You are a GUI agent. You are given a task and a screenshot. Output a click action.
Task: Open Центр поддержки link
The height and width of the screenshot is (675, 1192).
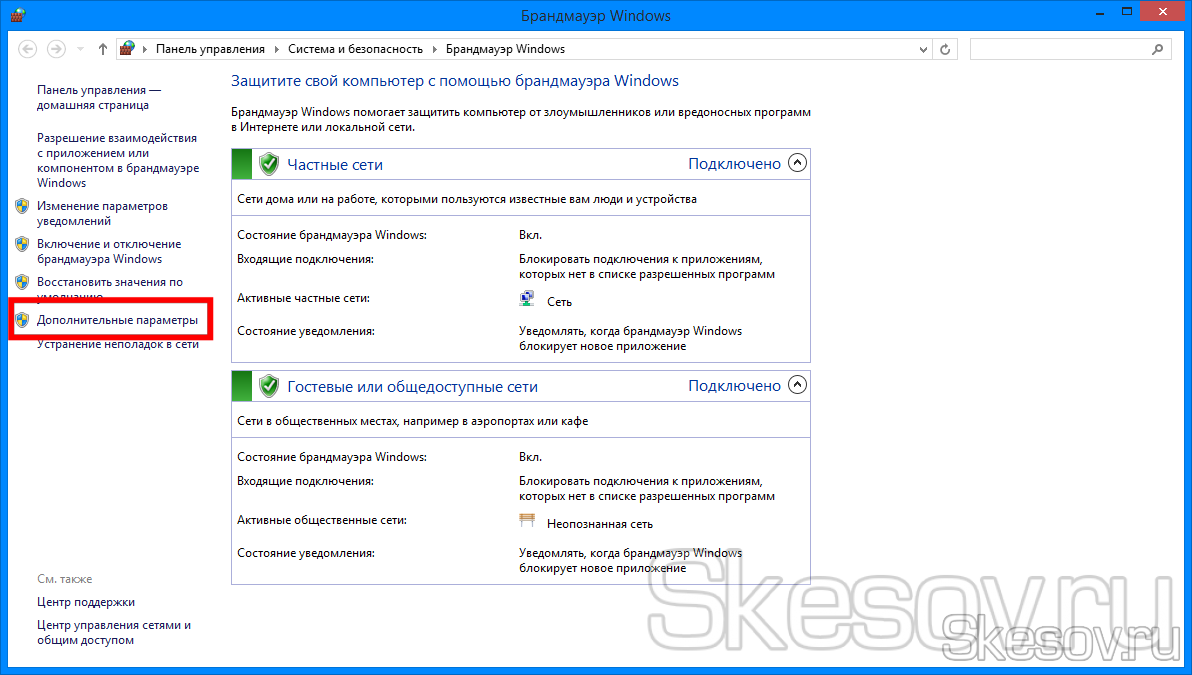pos(86,602)
